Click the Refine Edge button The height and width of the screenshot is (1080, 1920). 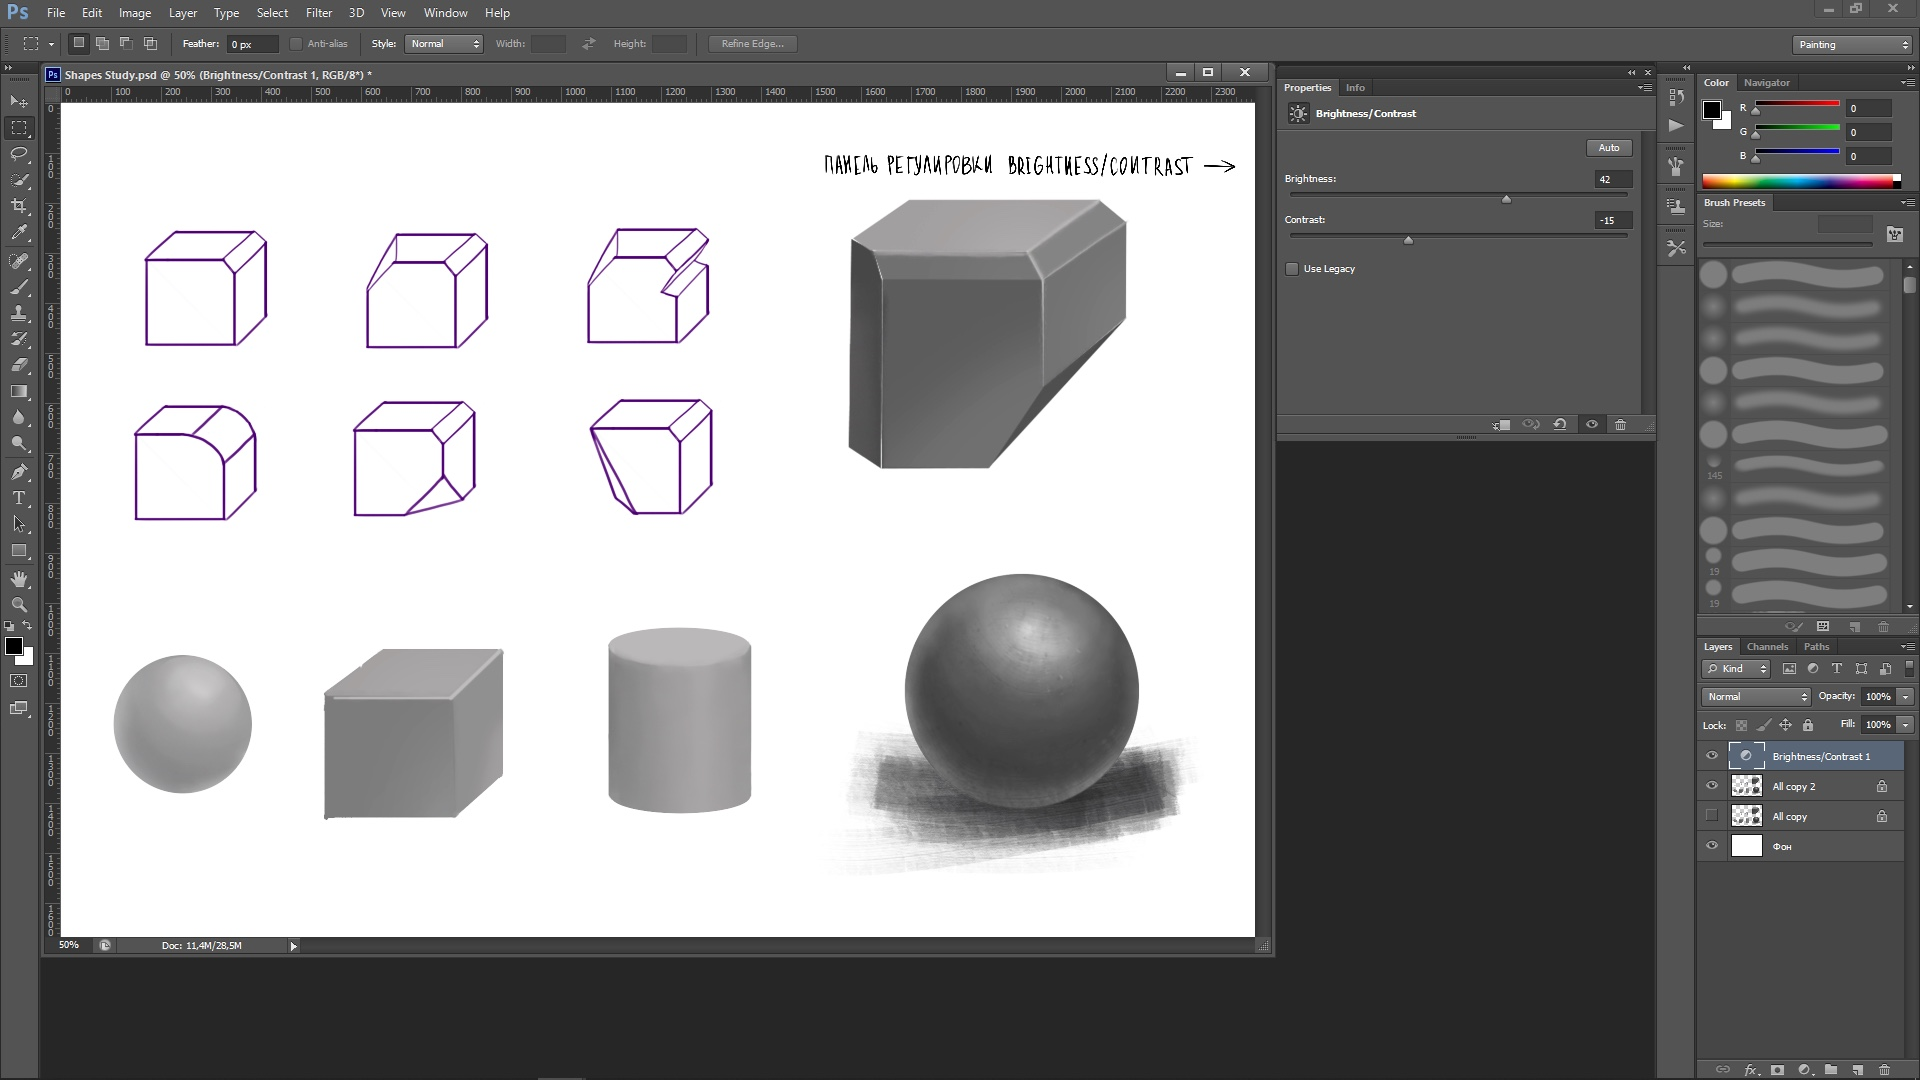(753, 44)
